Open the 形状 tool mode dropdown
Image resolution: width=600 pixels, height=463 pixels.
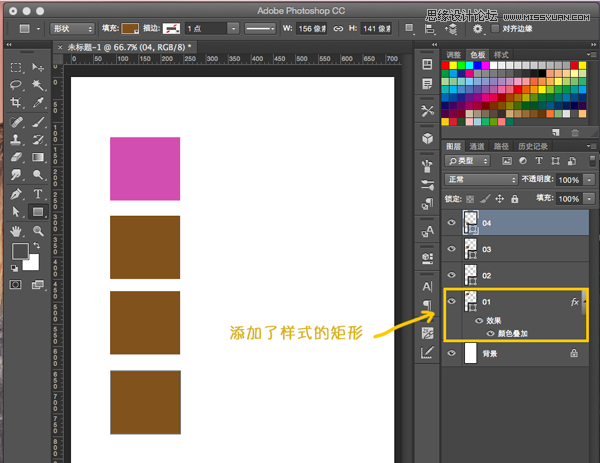72,29
